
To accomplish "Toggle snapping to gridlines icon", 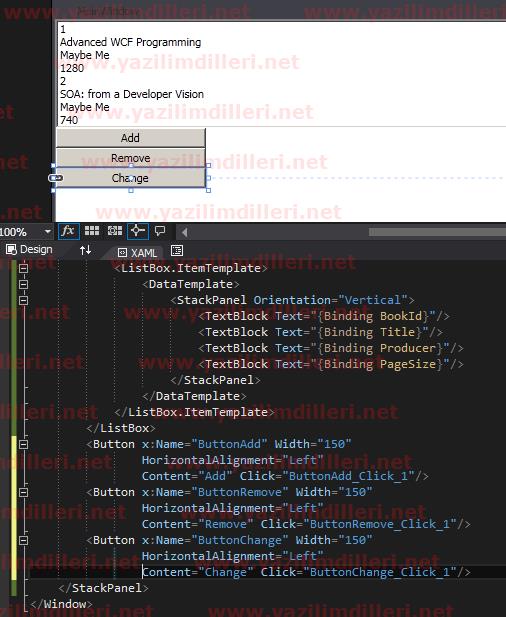I will [115, 231].
